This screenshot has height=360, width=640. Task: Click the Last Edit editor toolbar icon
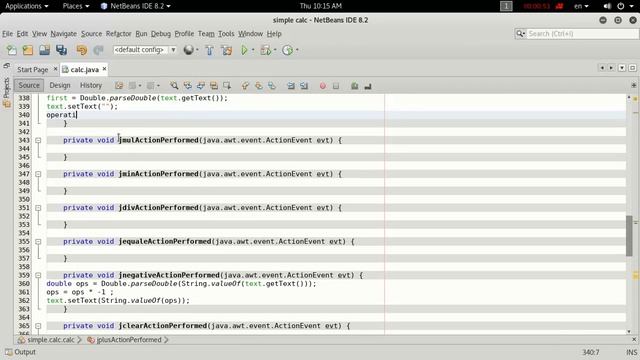click(119, 86)
